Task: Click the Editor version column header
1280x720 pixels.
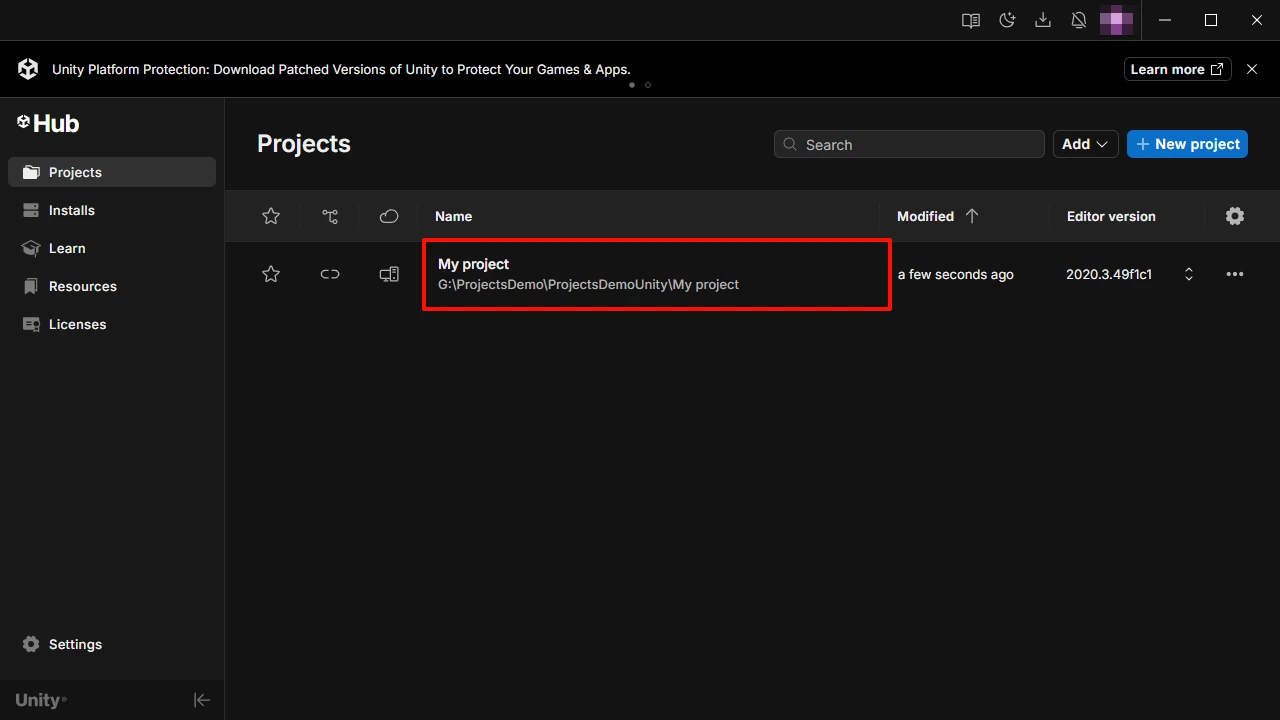Action: coord(1111,216)
